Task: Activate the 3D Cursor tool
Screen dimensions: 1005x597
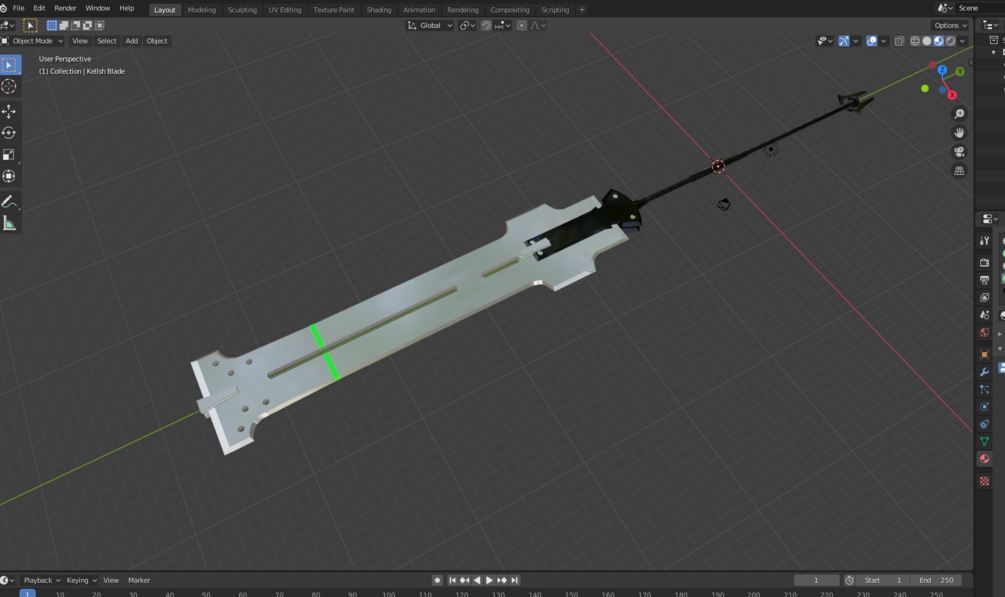Action: (x=9, y=86)
